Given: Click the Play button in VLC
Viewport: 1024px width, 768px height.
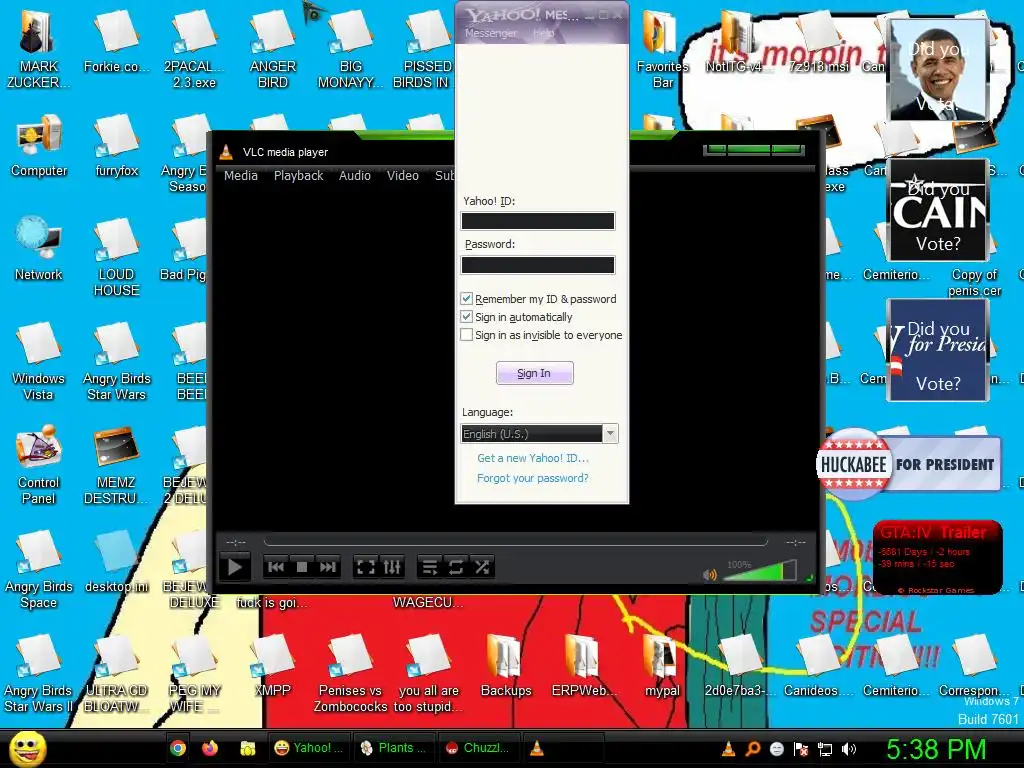Looking at the screenshot, I should click(x=234, y=567).
